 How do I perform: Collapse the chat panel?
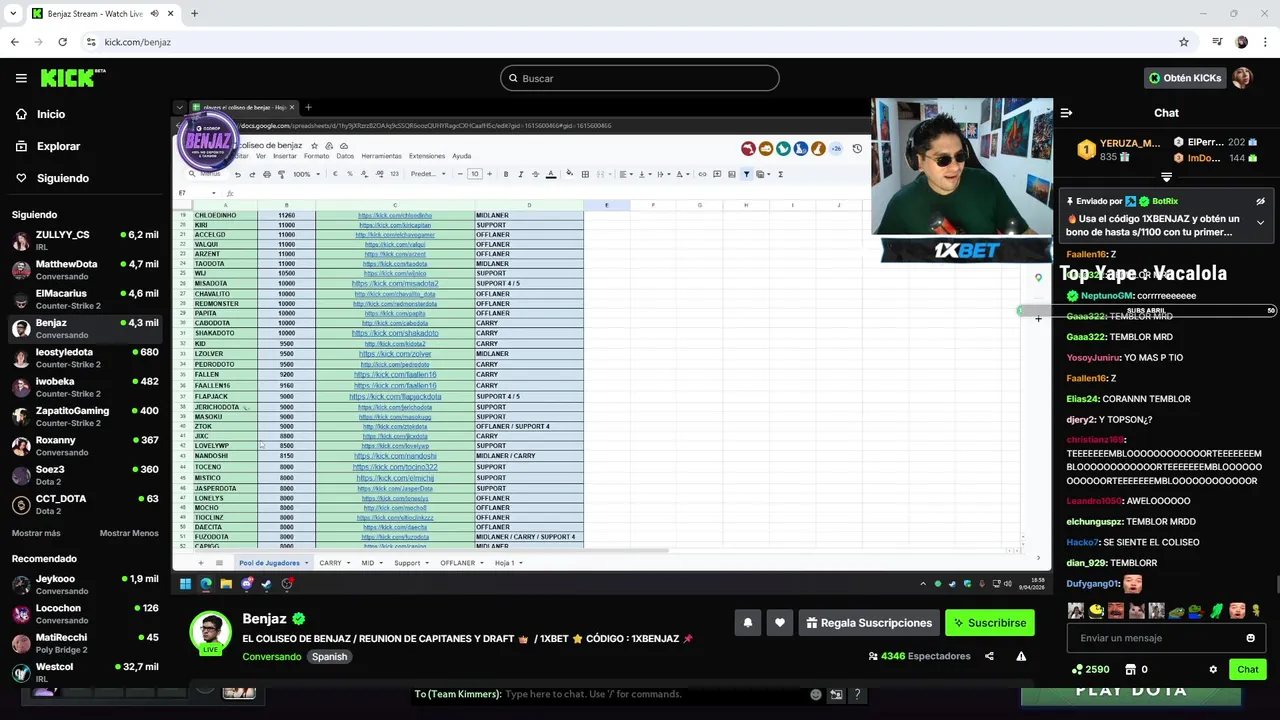[x=1066, y=113]
